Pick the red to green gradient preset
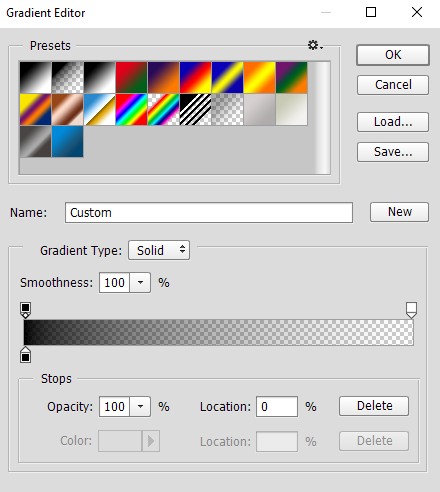Screen dimensions: 440x492 pos(131,77)
